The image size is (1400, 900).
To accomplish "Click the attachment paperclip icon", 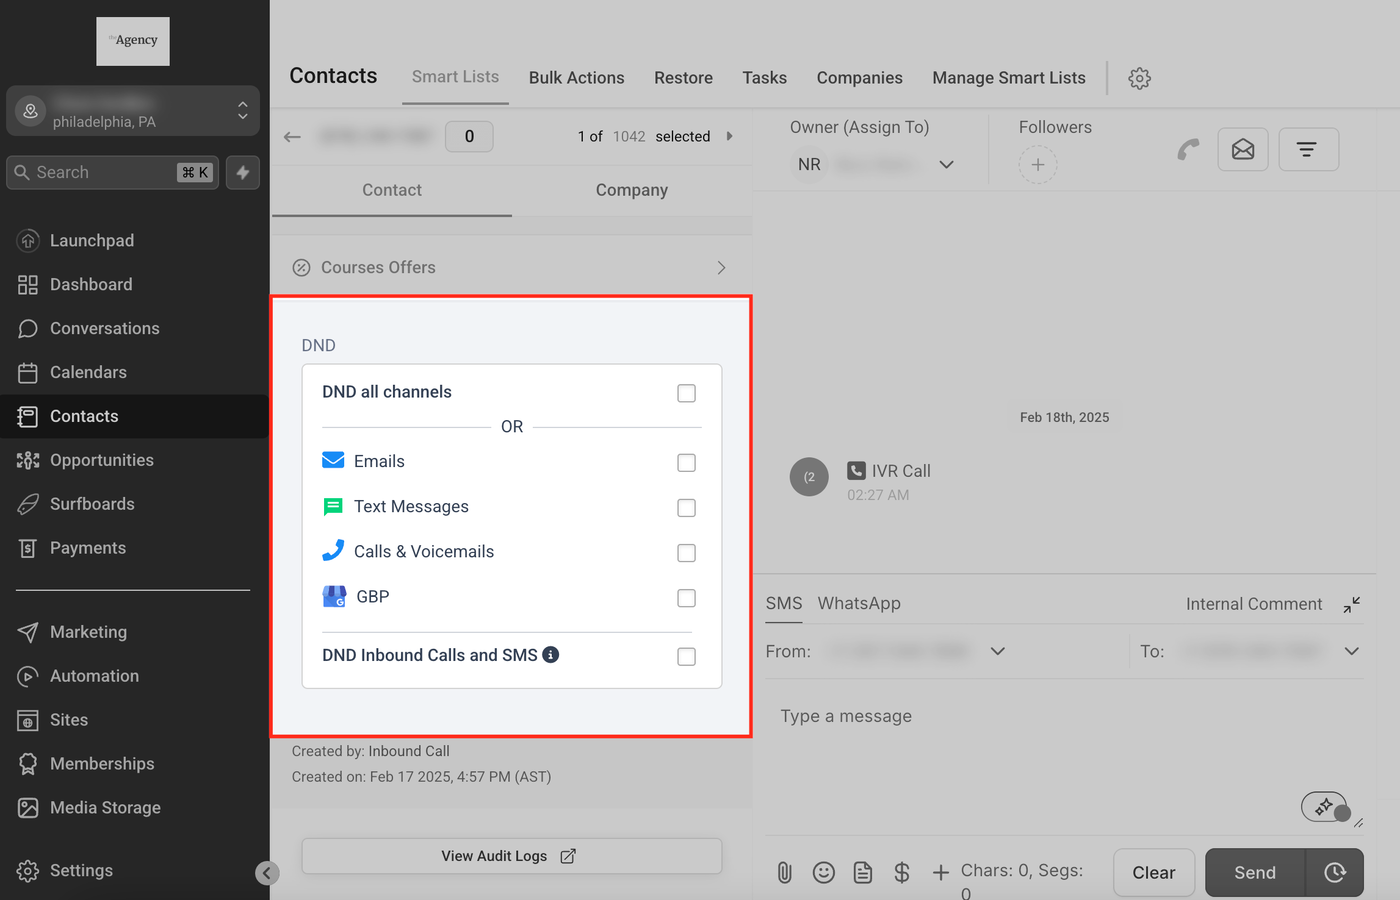I will [785, 873].
